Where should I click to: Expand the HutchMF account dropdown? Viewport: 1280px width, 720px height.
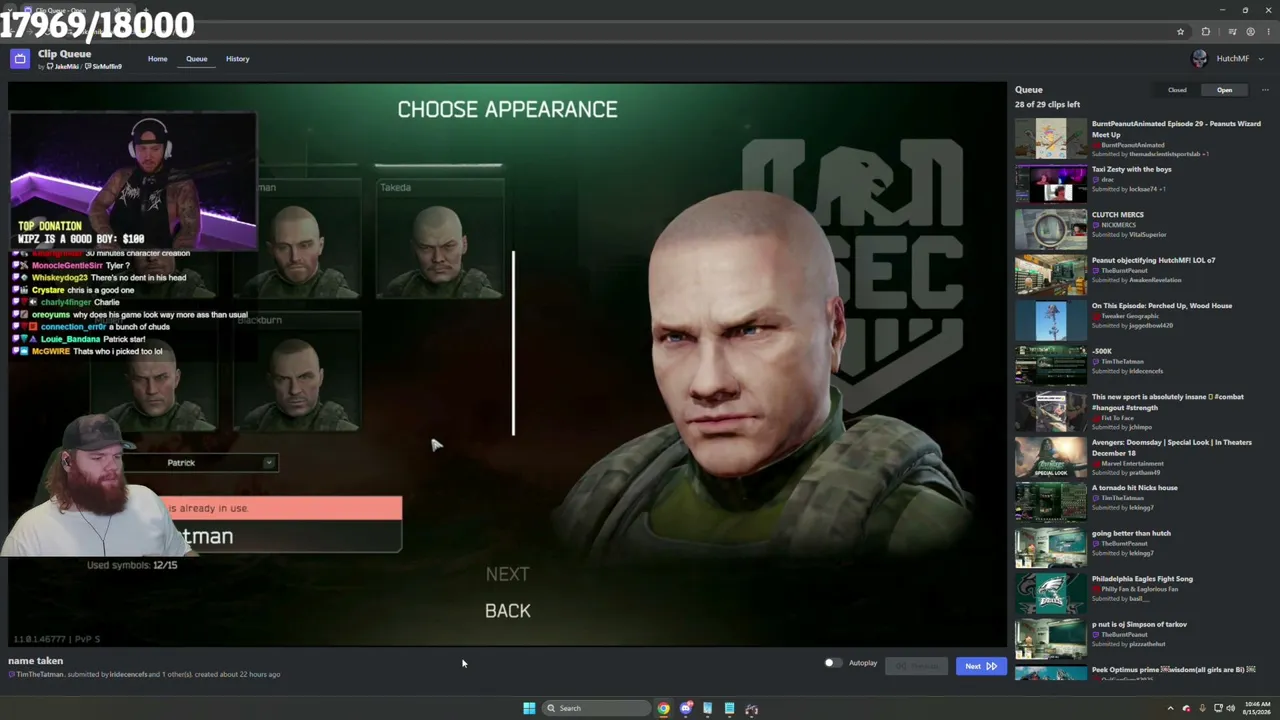[1261, 59]
